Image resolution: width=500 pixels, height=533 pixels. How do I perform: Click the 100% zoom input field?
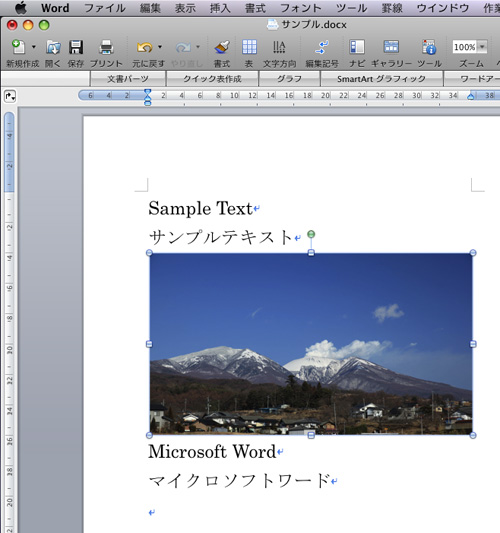click(x=465, y=47)
